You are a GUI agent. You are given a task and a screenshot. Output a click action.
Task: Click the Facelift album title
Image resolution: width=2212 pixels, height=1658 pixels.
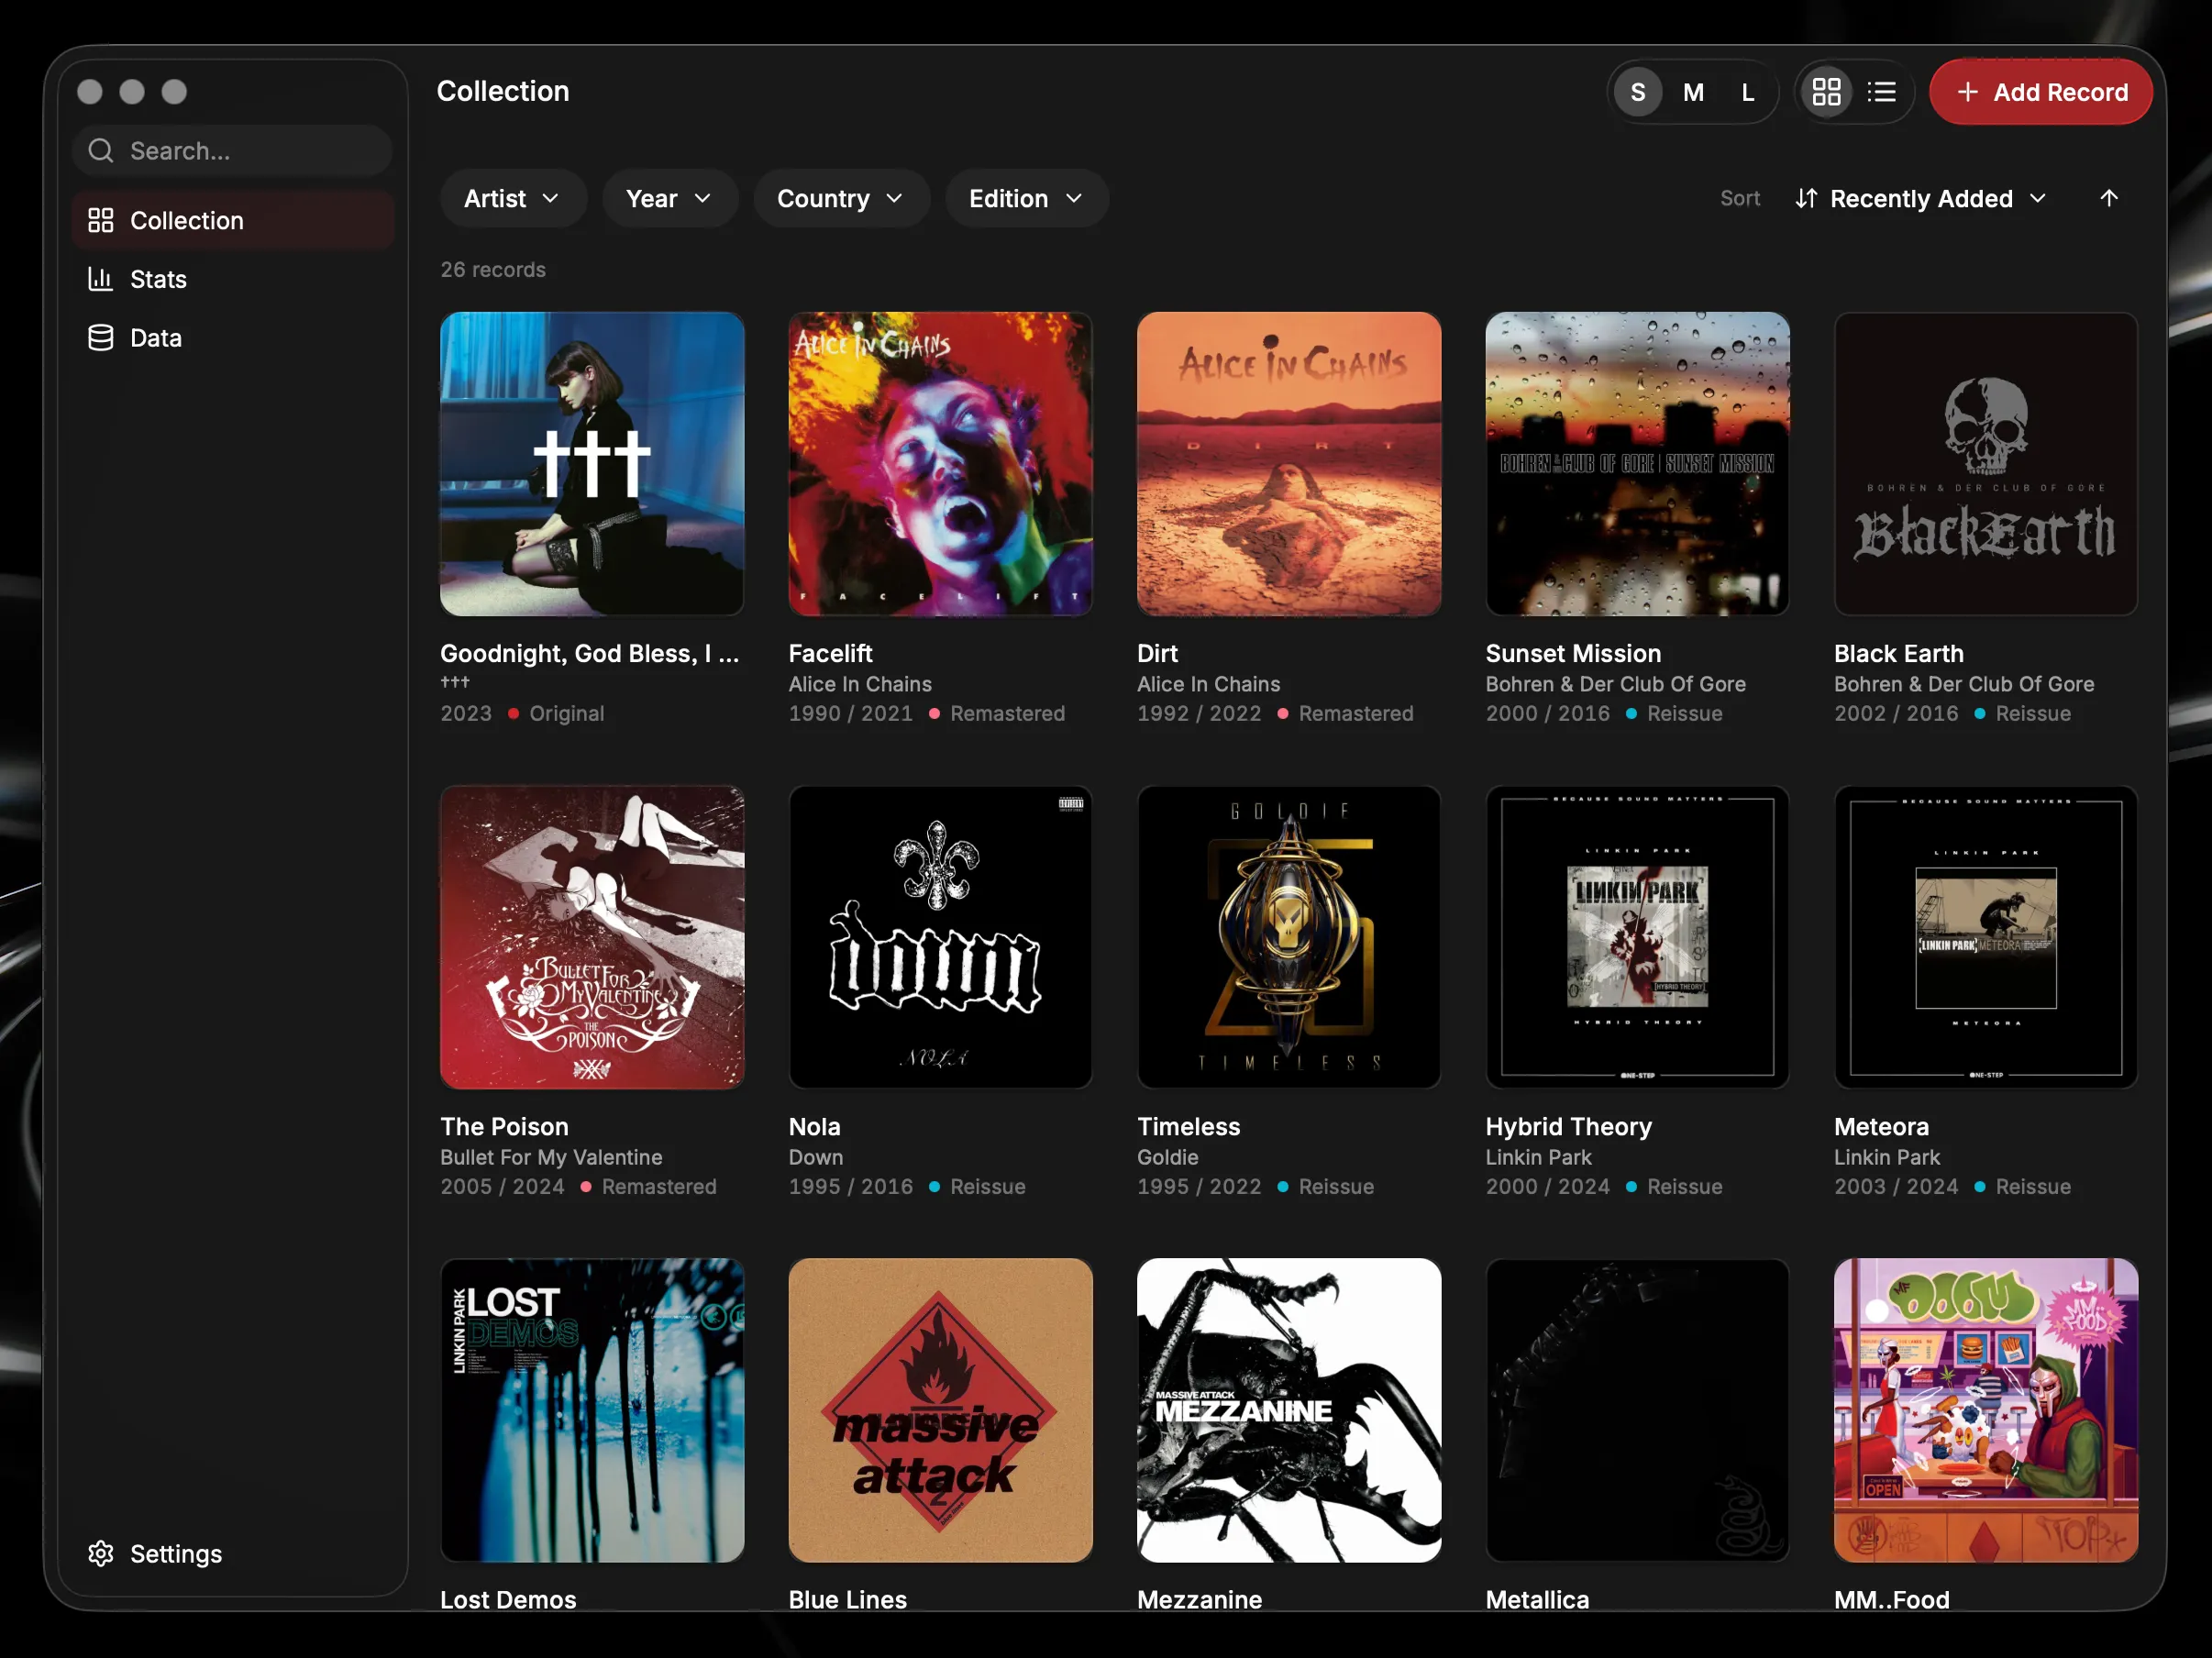tap(830, 653)
